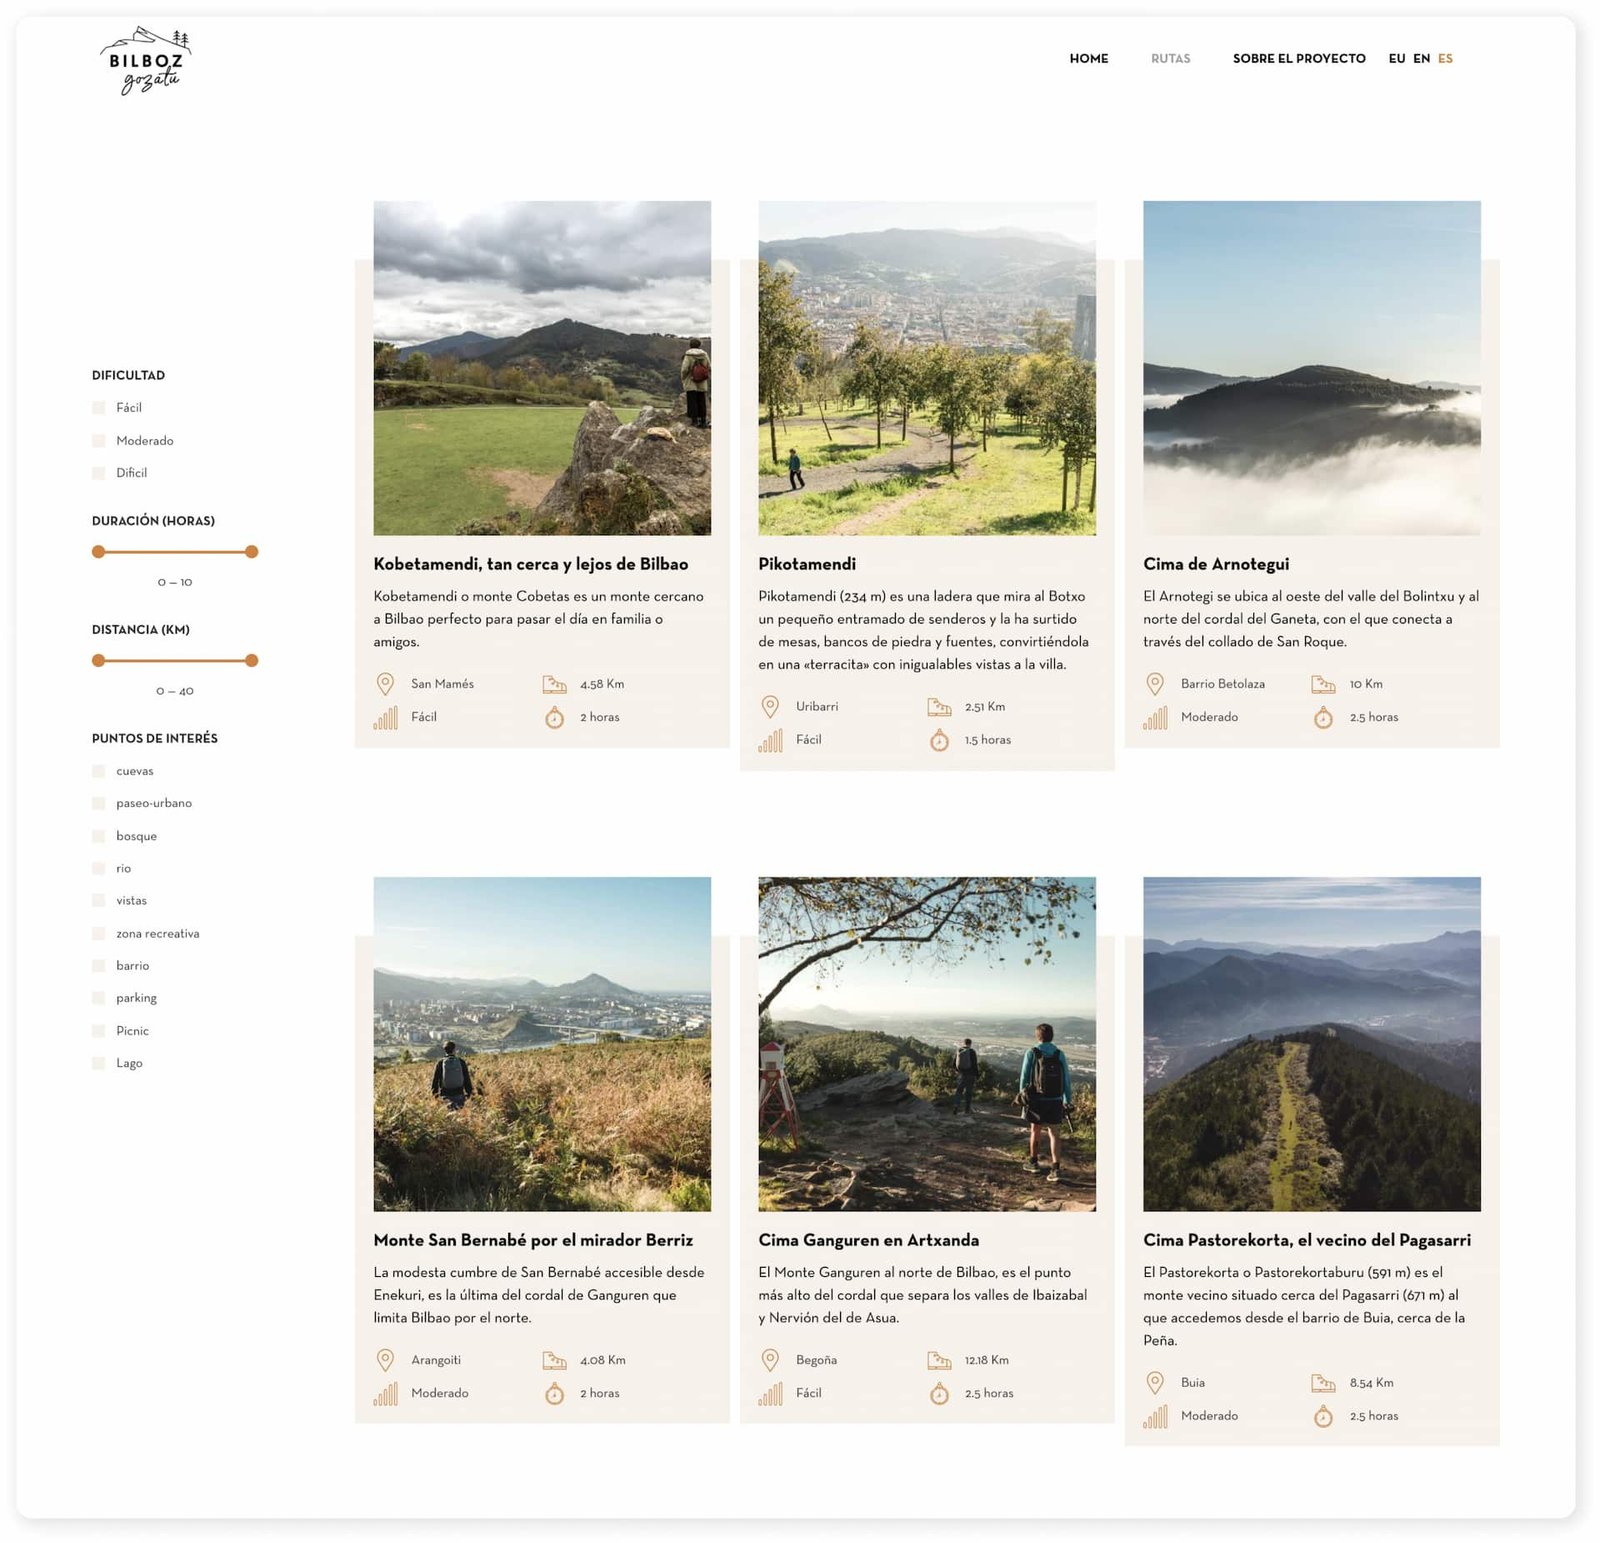Check the Lago filter
This screenshot has width=1600, height=1543.
click(x=99, y=1063)
